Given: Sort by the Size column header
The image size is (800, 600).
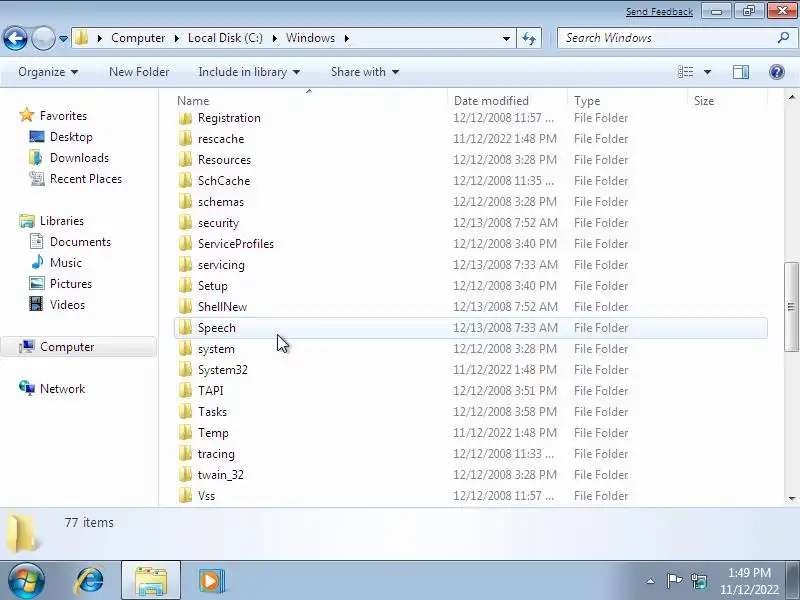Looking at the screenshot, I should (704, 101).
